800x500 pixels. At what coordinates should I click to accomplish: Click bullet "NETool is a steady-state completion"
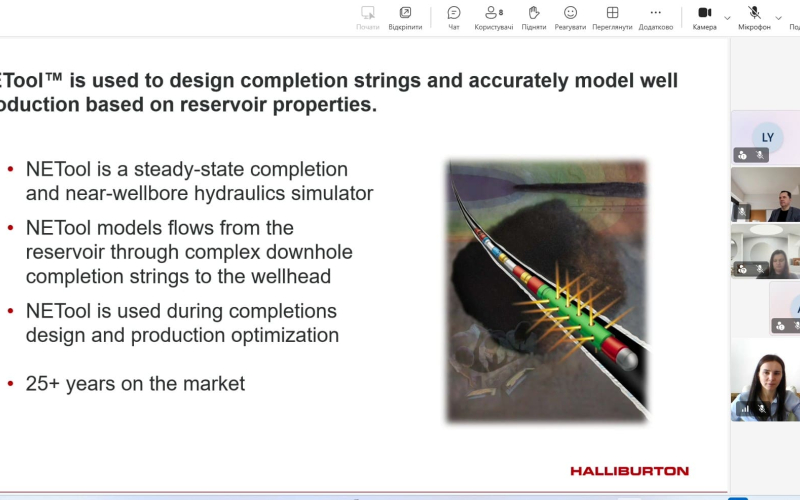[187, 169]
